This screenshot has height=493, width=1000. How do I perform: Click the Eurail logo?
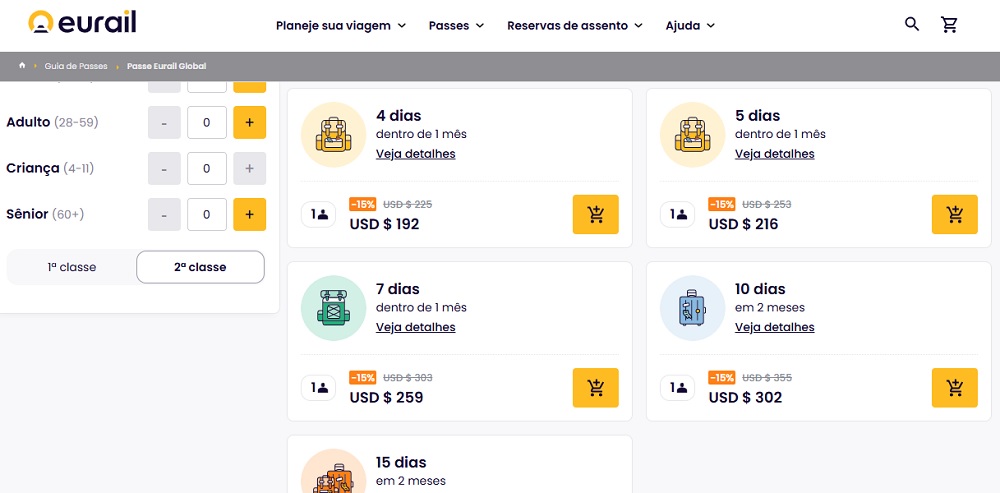(82, 23)
